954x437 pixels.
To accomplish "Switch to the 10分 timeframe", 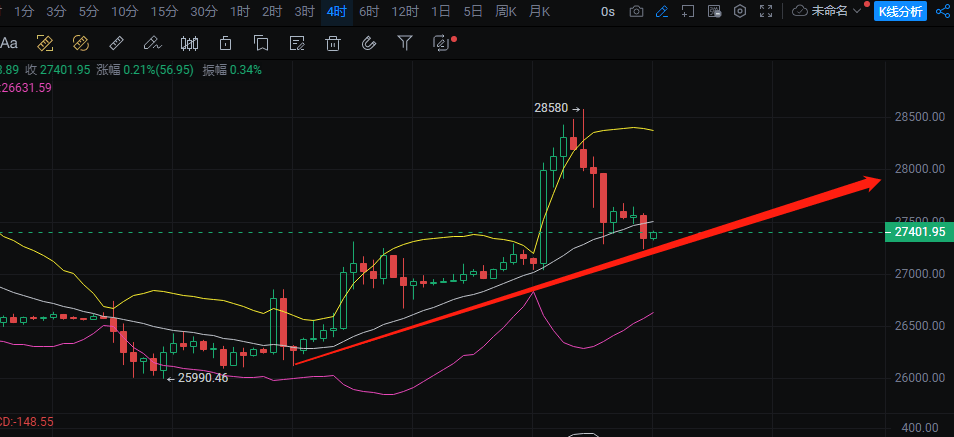I will click(125, 11).
